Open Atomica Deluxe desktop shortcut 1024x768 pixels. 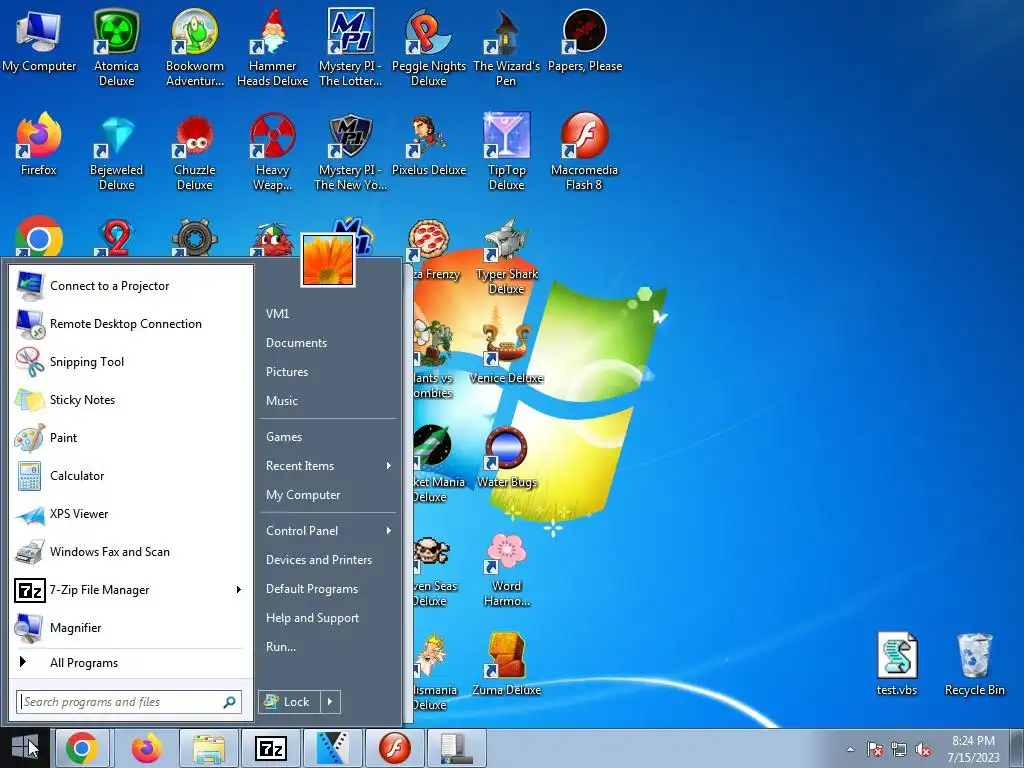[x=116, y=48]
